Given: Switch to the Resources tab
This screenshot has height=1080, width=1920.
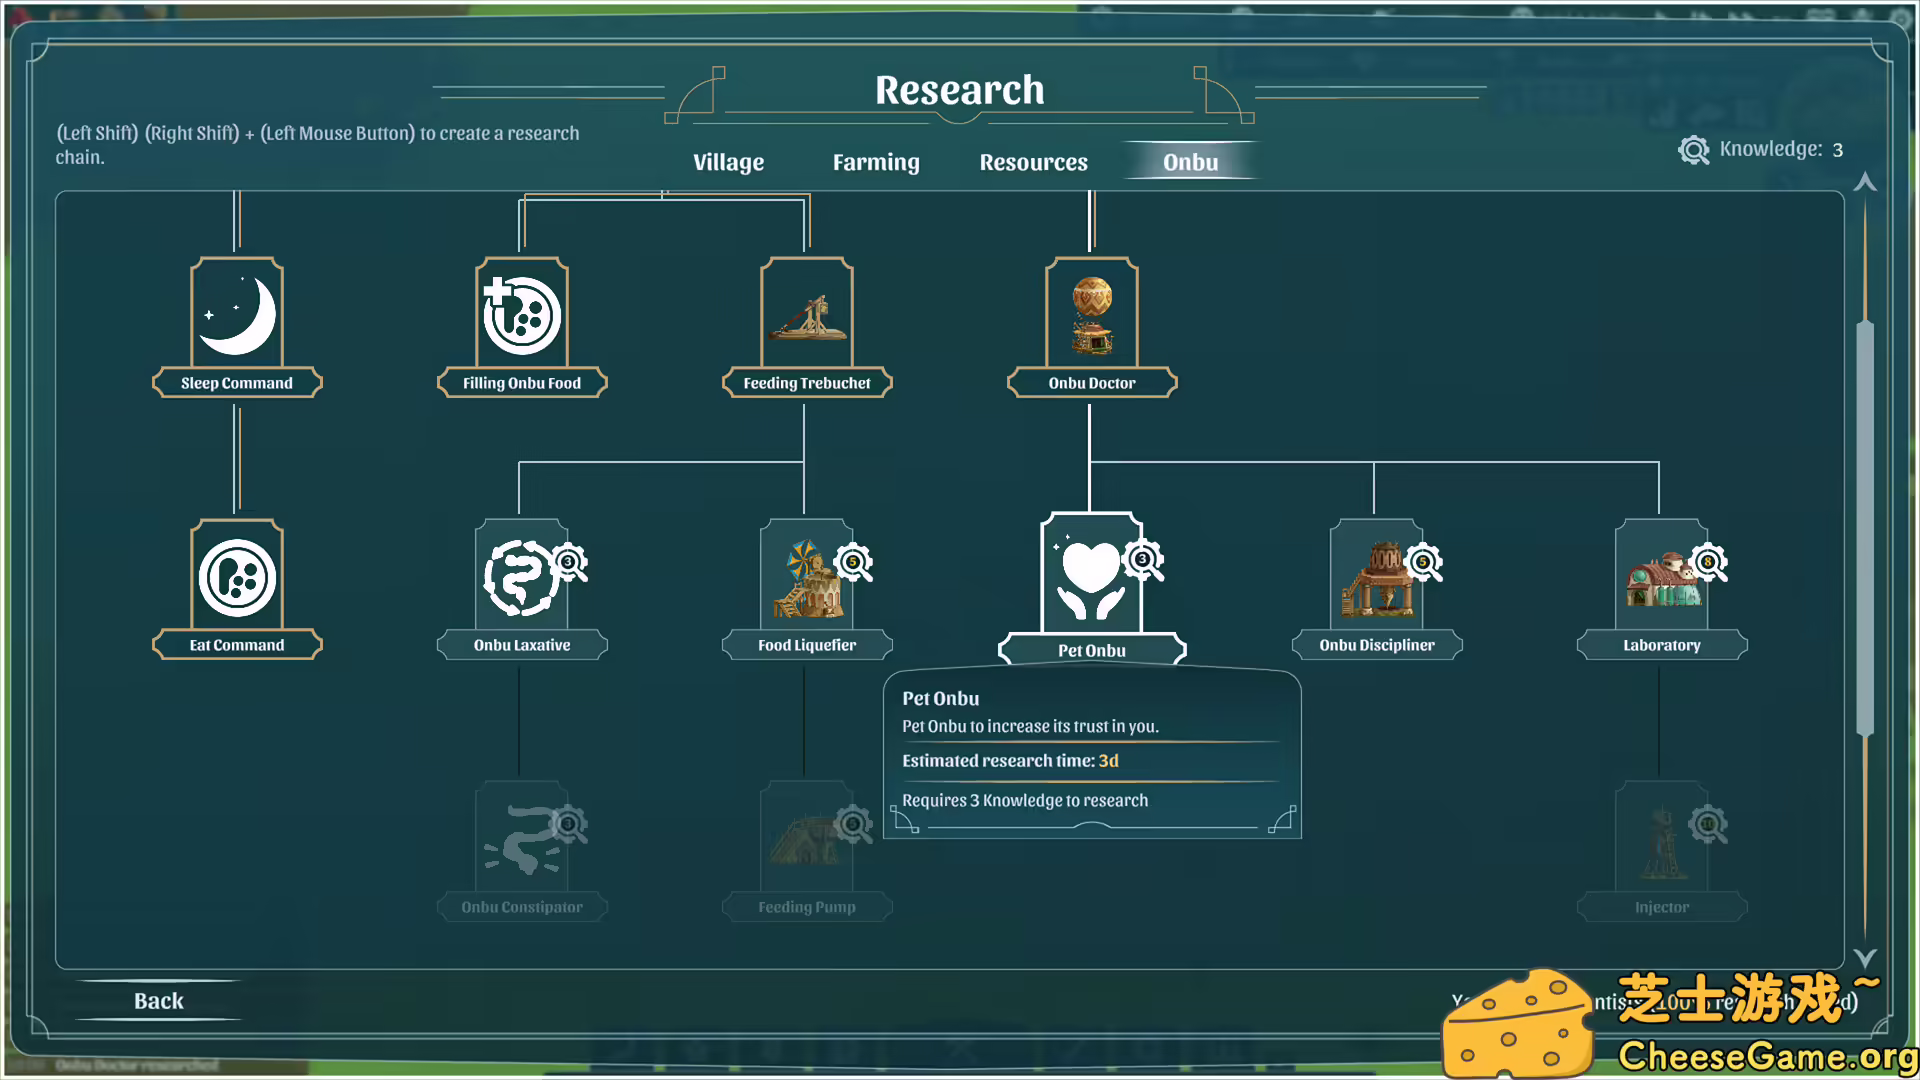Looking at the screenshot, I should click(x=1033, y=162).
